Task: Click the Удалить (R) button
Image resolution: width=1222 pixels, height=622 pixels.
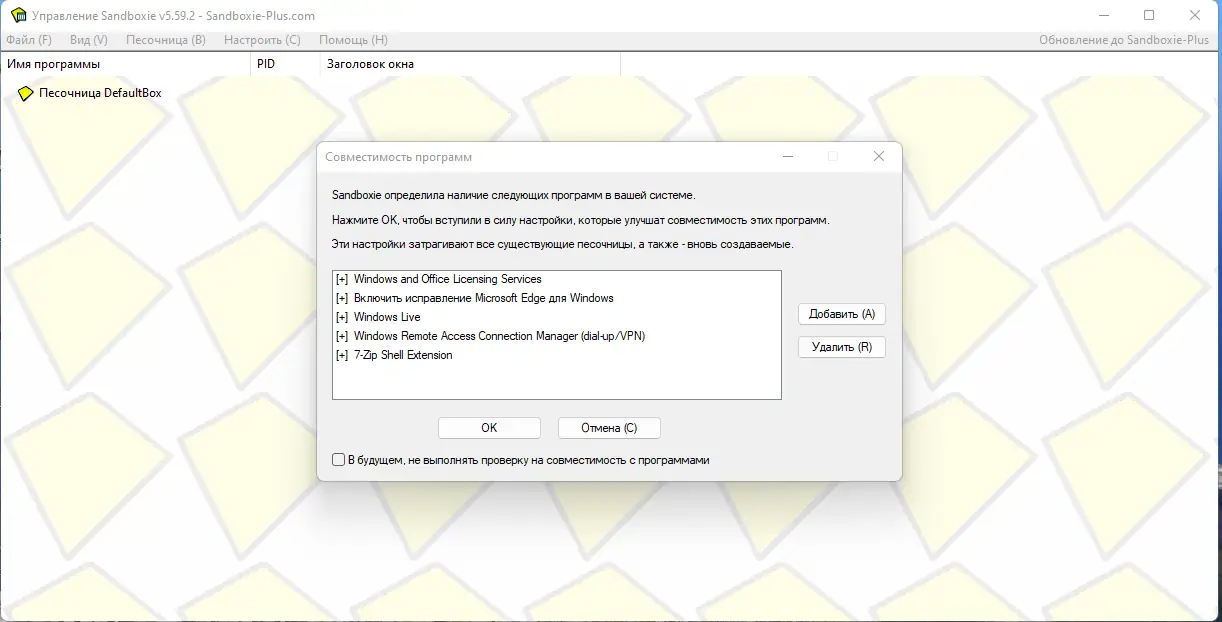Action: pos(842,347)
